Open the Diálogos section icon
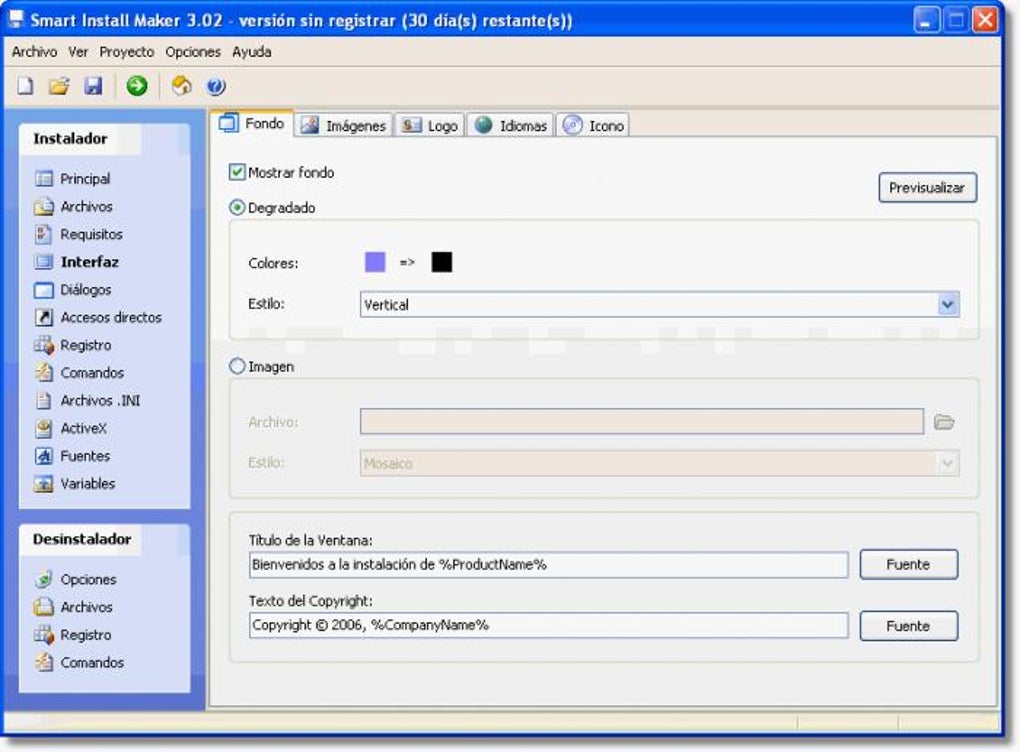1020x752 pixels. point(44,289)
